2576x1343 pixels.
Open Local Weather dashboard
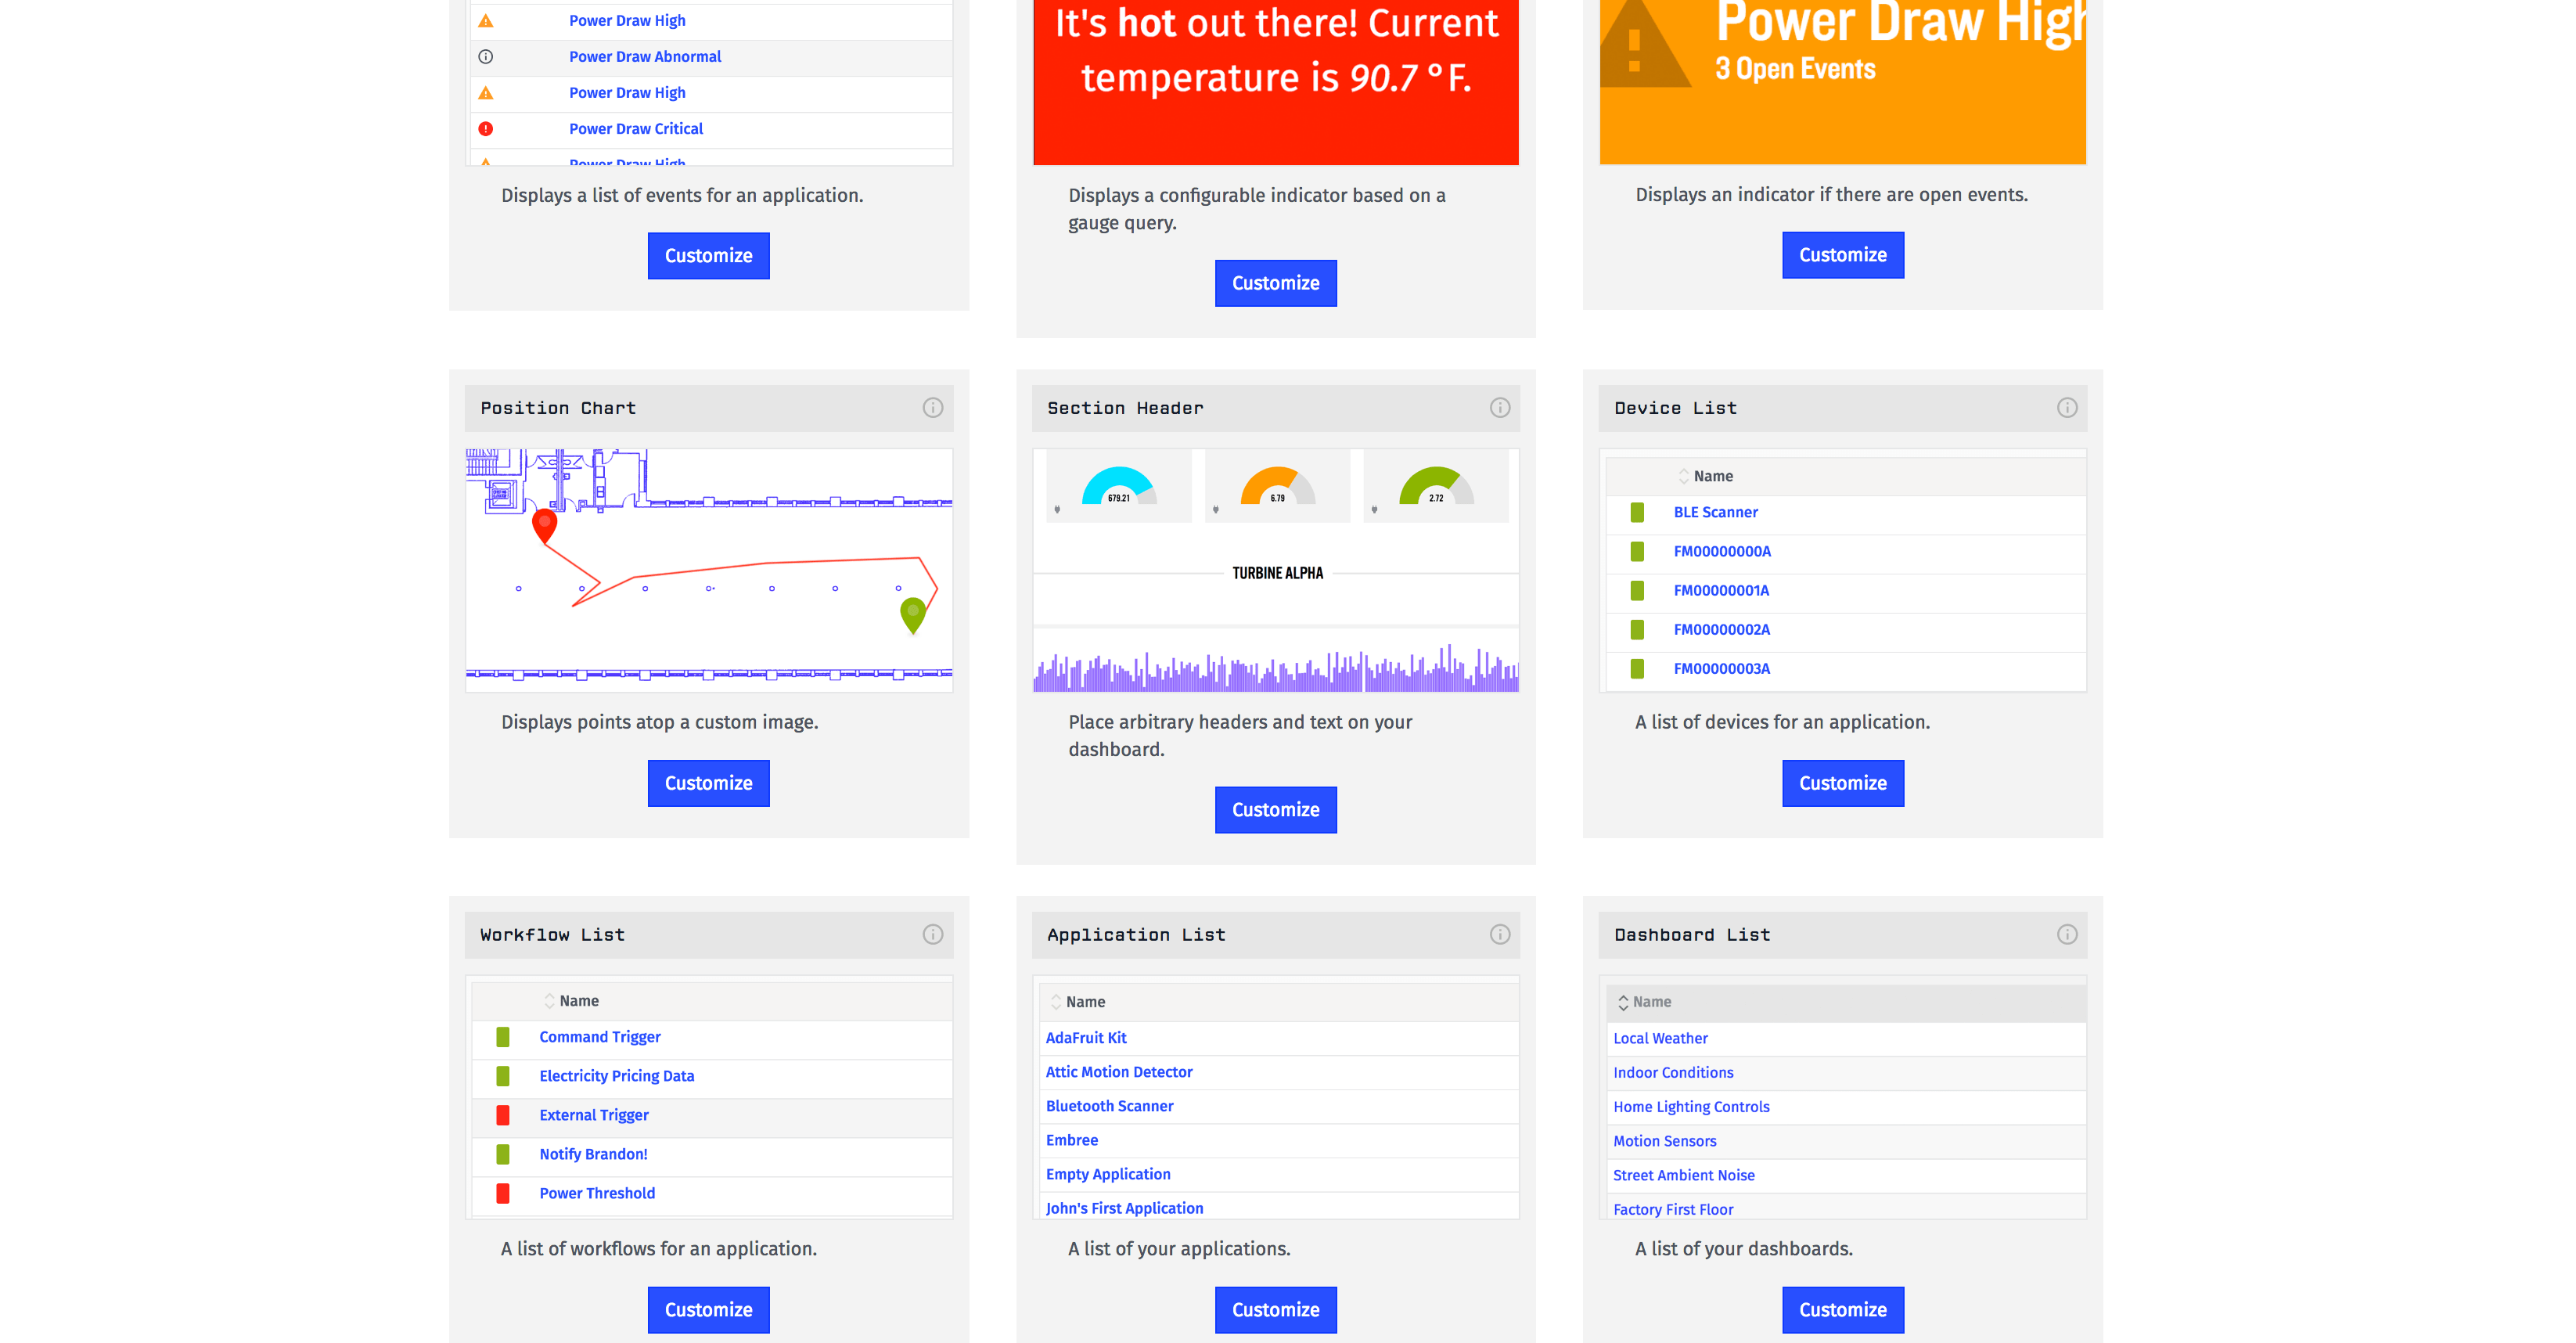point(1660,1038)
